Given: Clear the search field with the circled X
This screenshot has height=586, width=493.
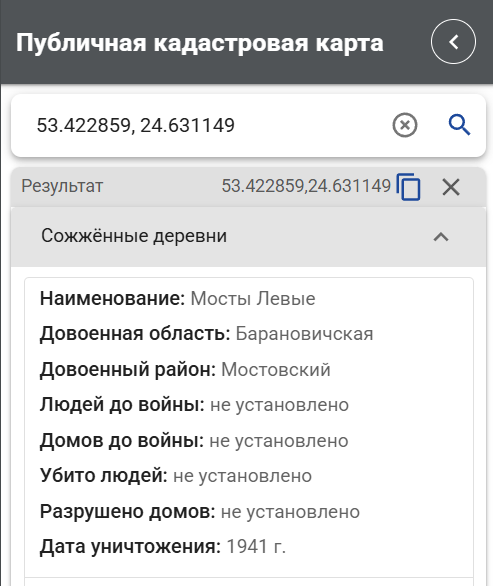Looking at the screenshot, I should (405, 125).
